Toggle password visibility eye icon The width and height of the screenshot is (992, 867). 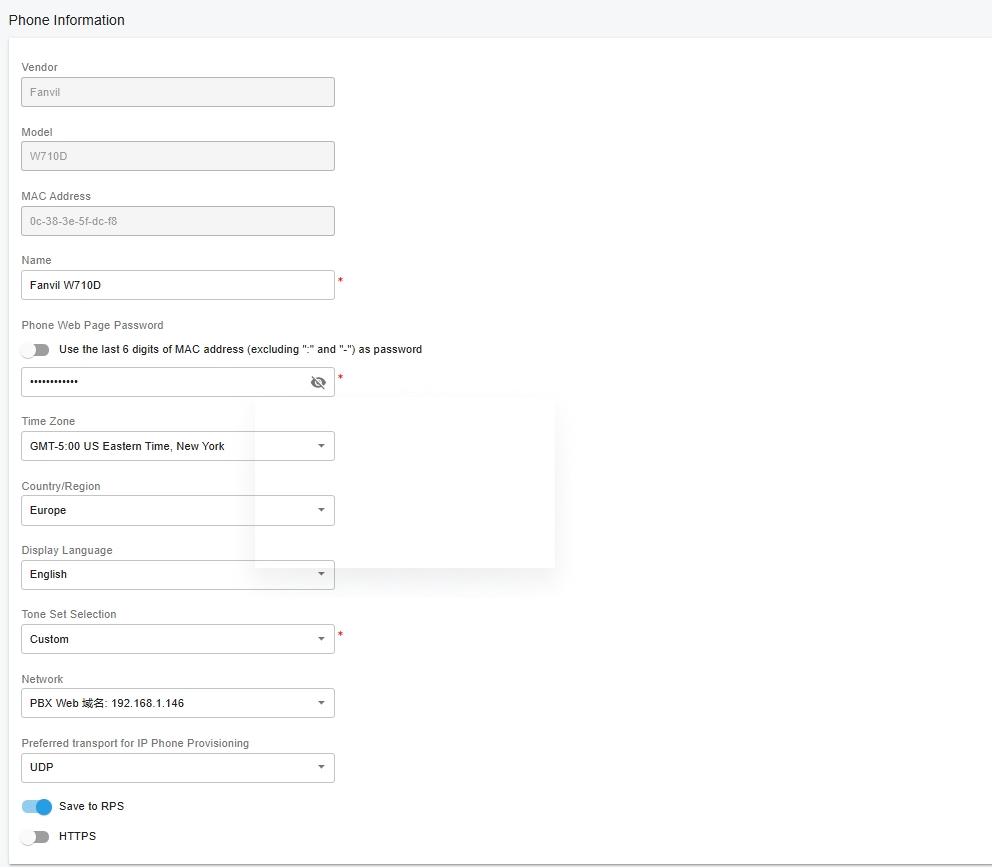[318, 382]
